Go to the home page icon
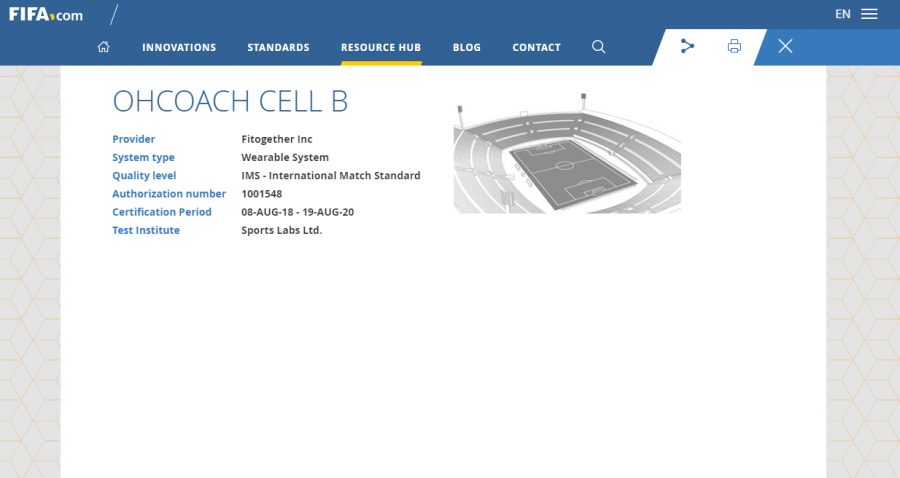This screenshot has width=900, height=478. tap(104, 47)
